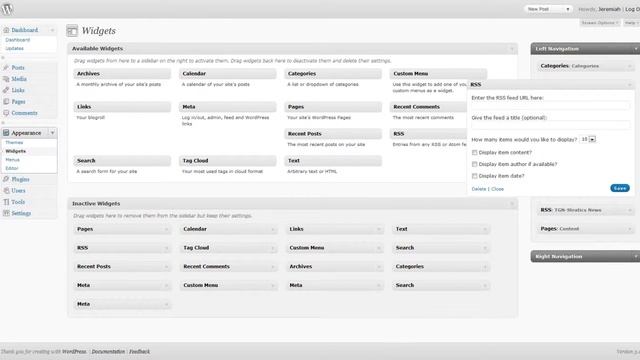Click the Links chain icon

coord(6,90)
